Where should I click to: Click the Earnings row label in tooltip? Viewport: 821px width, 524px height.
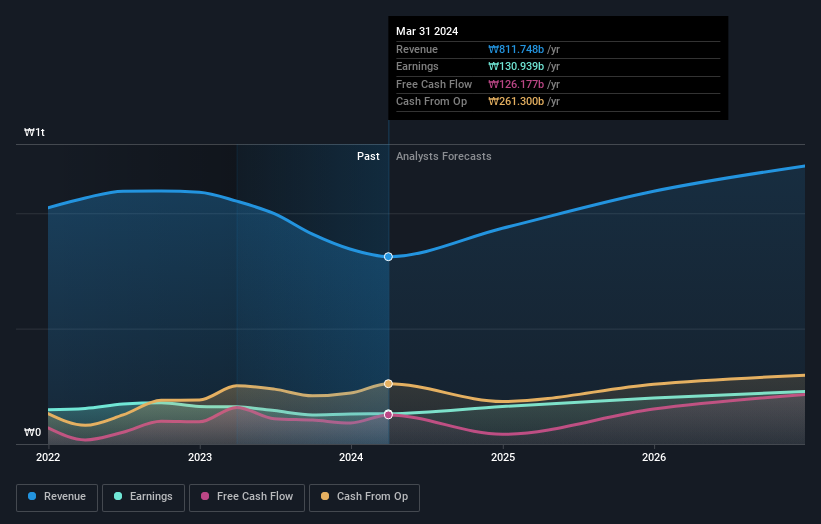coord(417,66)
